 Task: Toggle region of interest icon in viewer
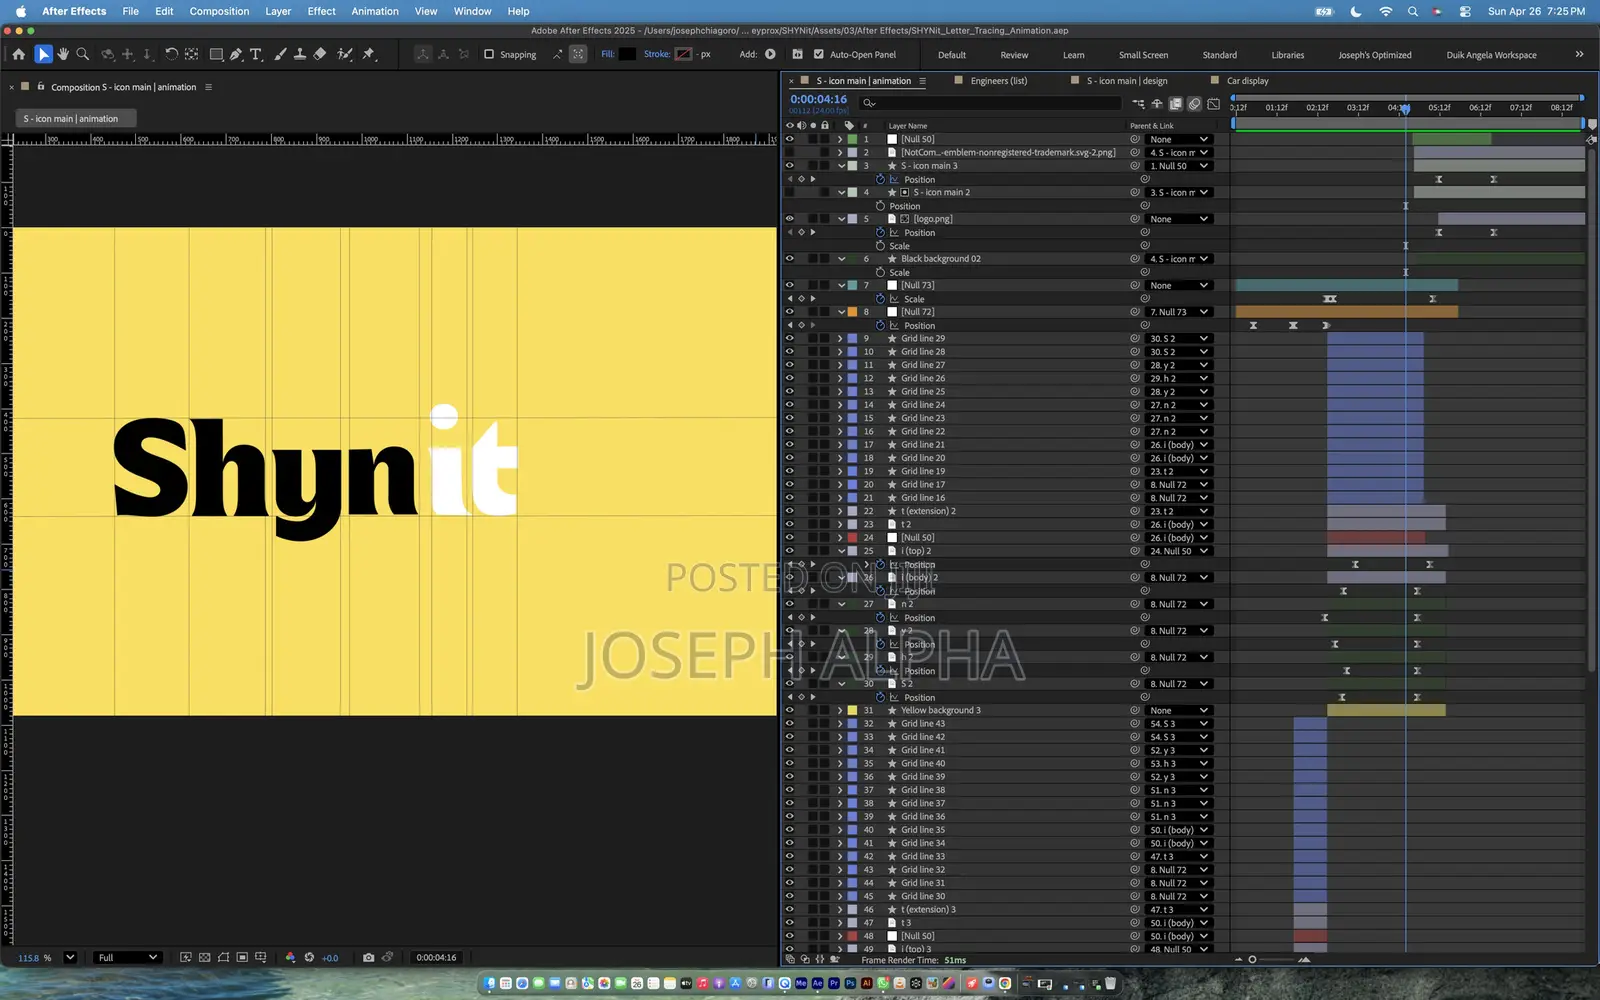point(242,957)
